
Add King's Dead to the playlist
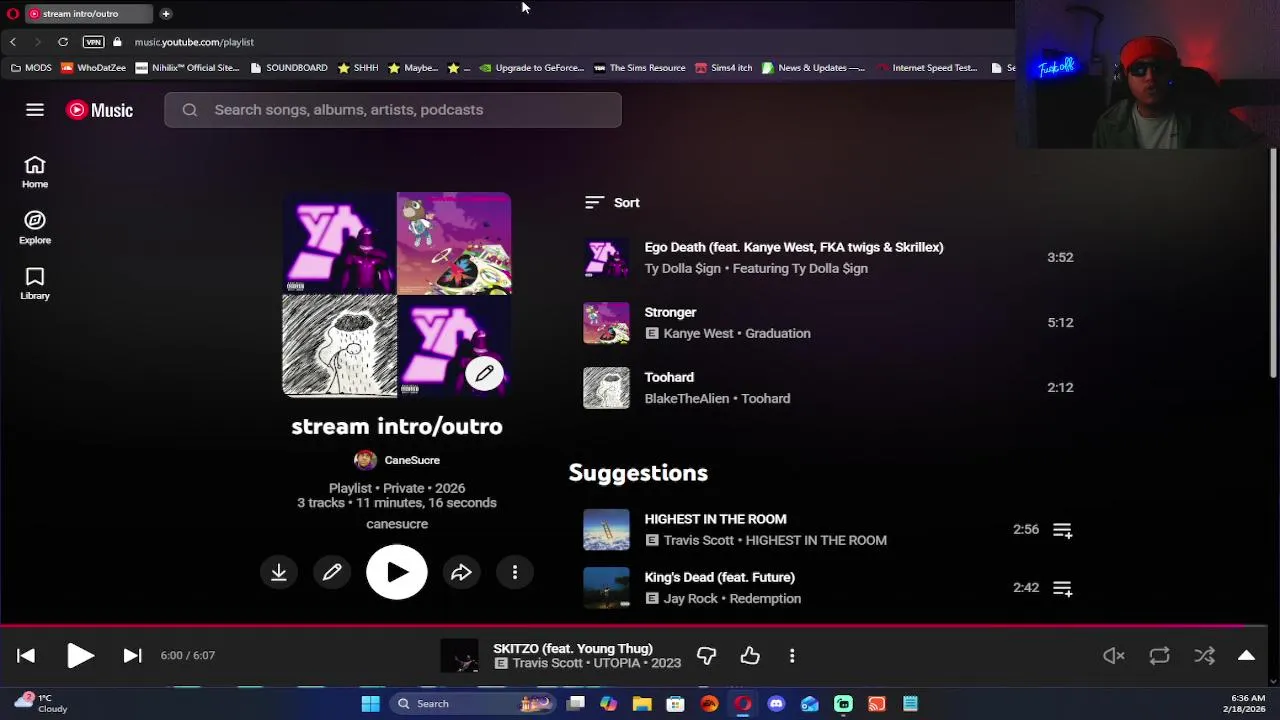1062,588
